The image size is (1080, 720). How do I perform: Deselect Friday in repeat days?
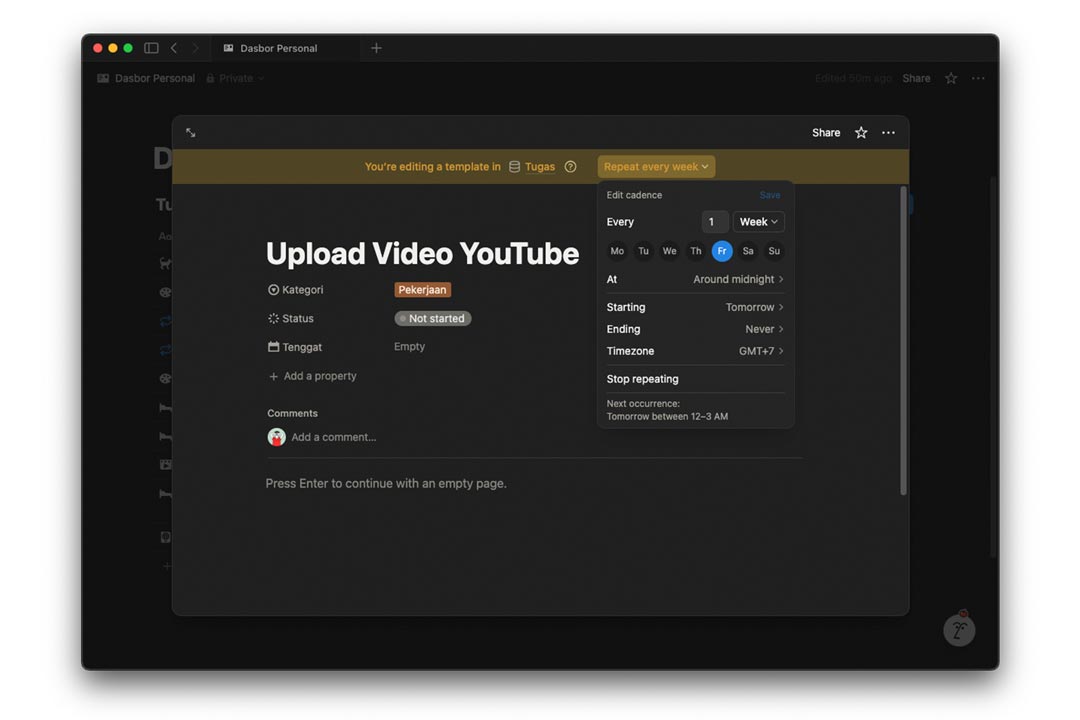pos(721,251)
